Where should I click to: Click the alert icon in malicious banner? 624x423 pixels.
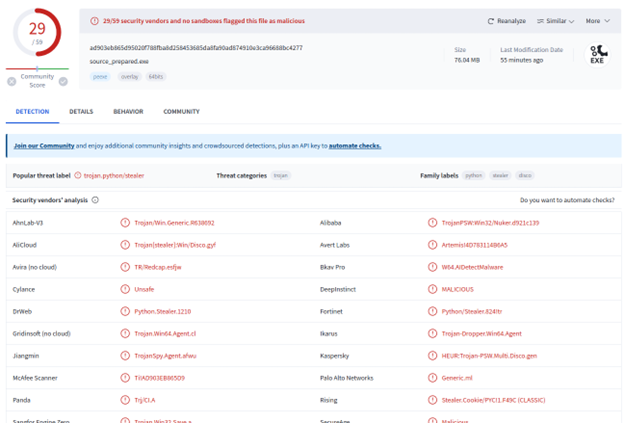click(94, 21)
